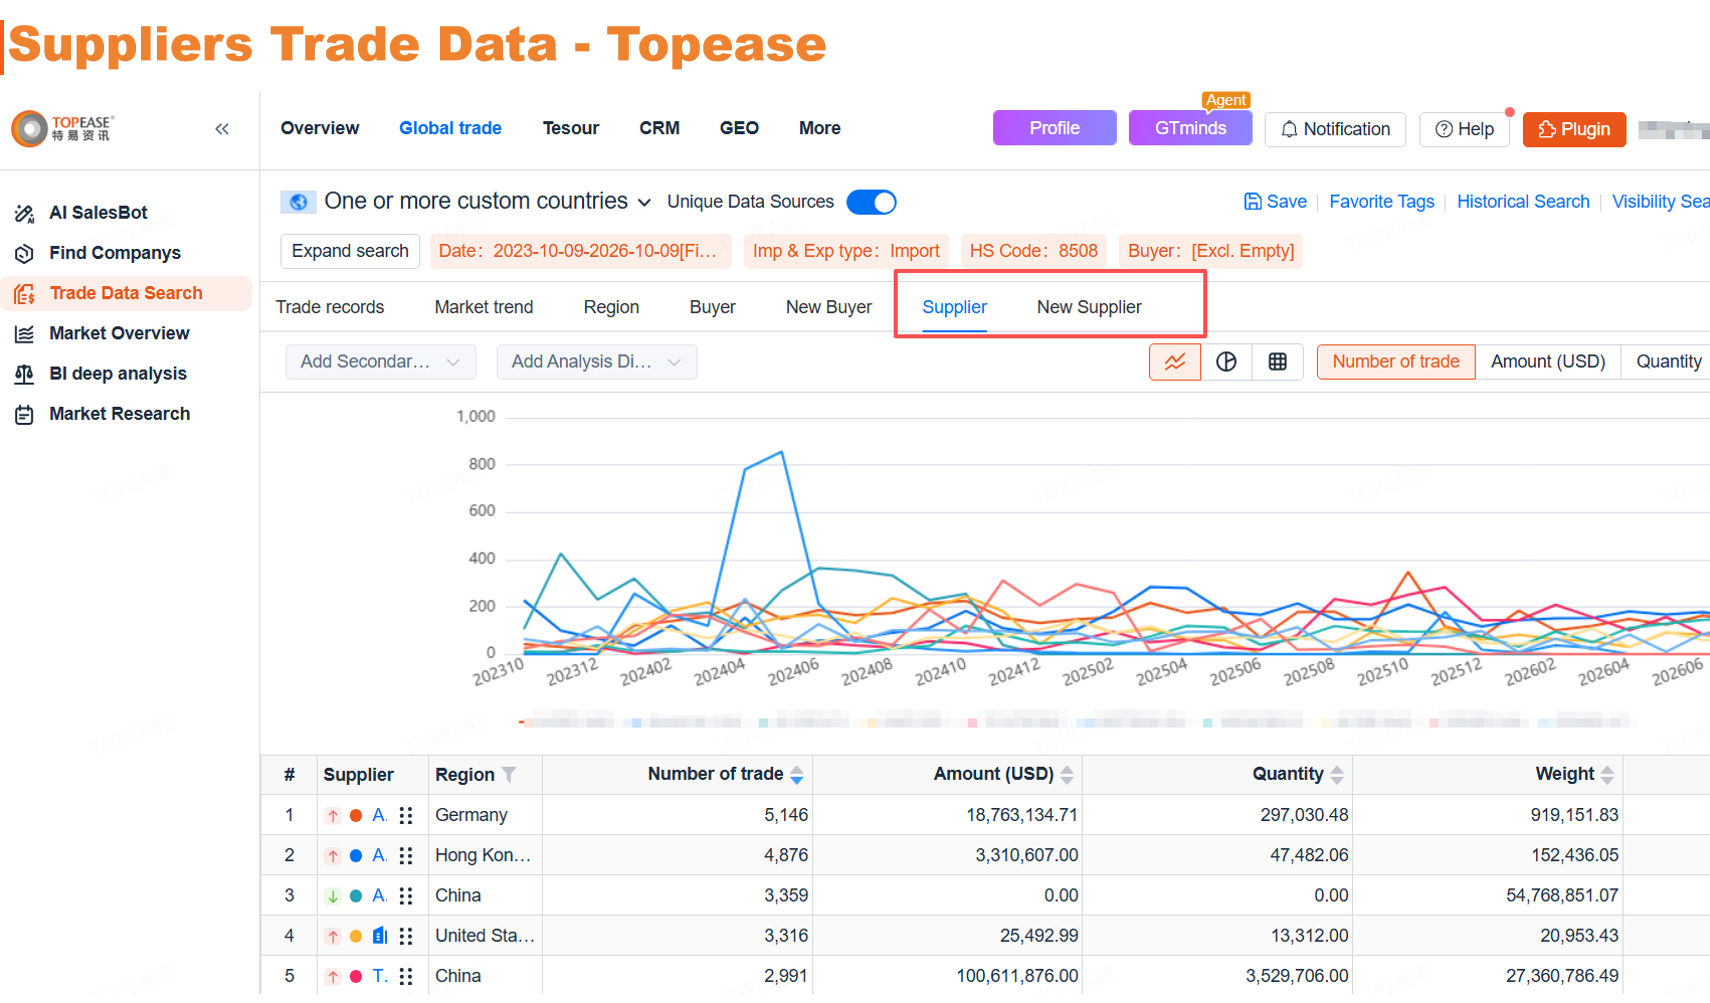
Task: Open the Global trade menu
Action: 450,128
